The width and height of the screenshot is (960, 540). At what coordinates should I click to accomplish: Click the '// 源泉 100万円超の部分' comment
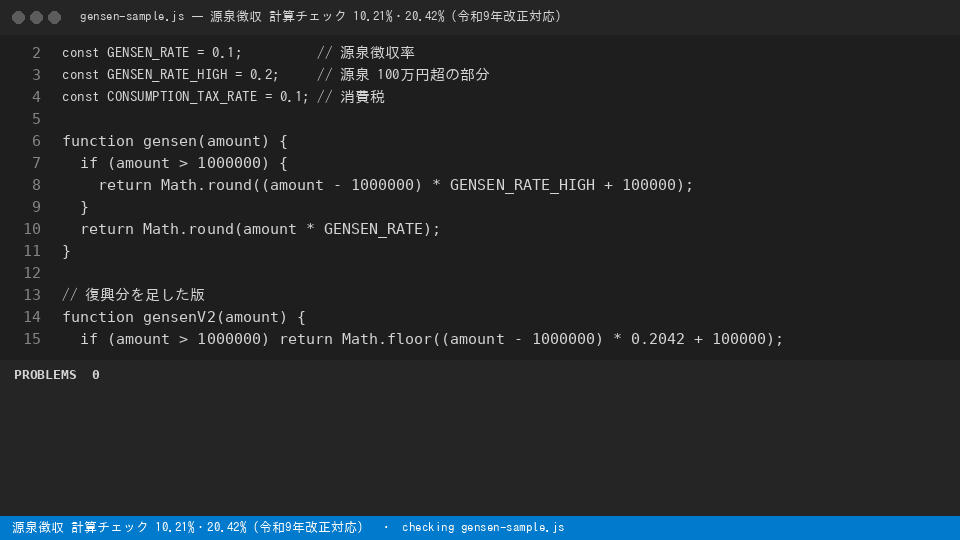click(x=403, y=75)
